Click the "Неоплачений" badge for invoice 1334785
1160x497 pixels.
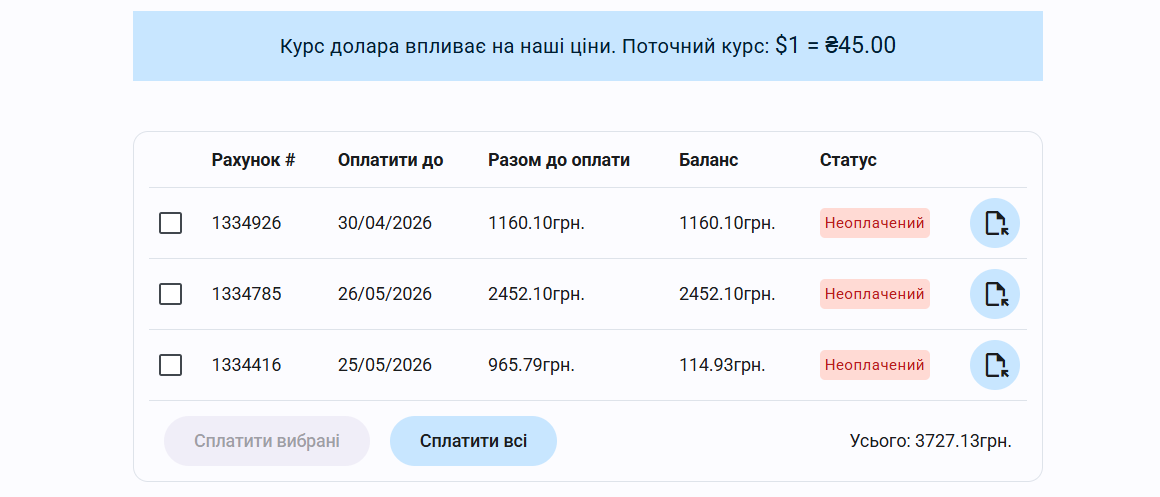click(874, 294)
